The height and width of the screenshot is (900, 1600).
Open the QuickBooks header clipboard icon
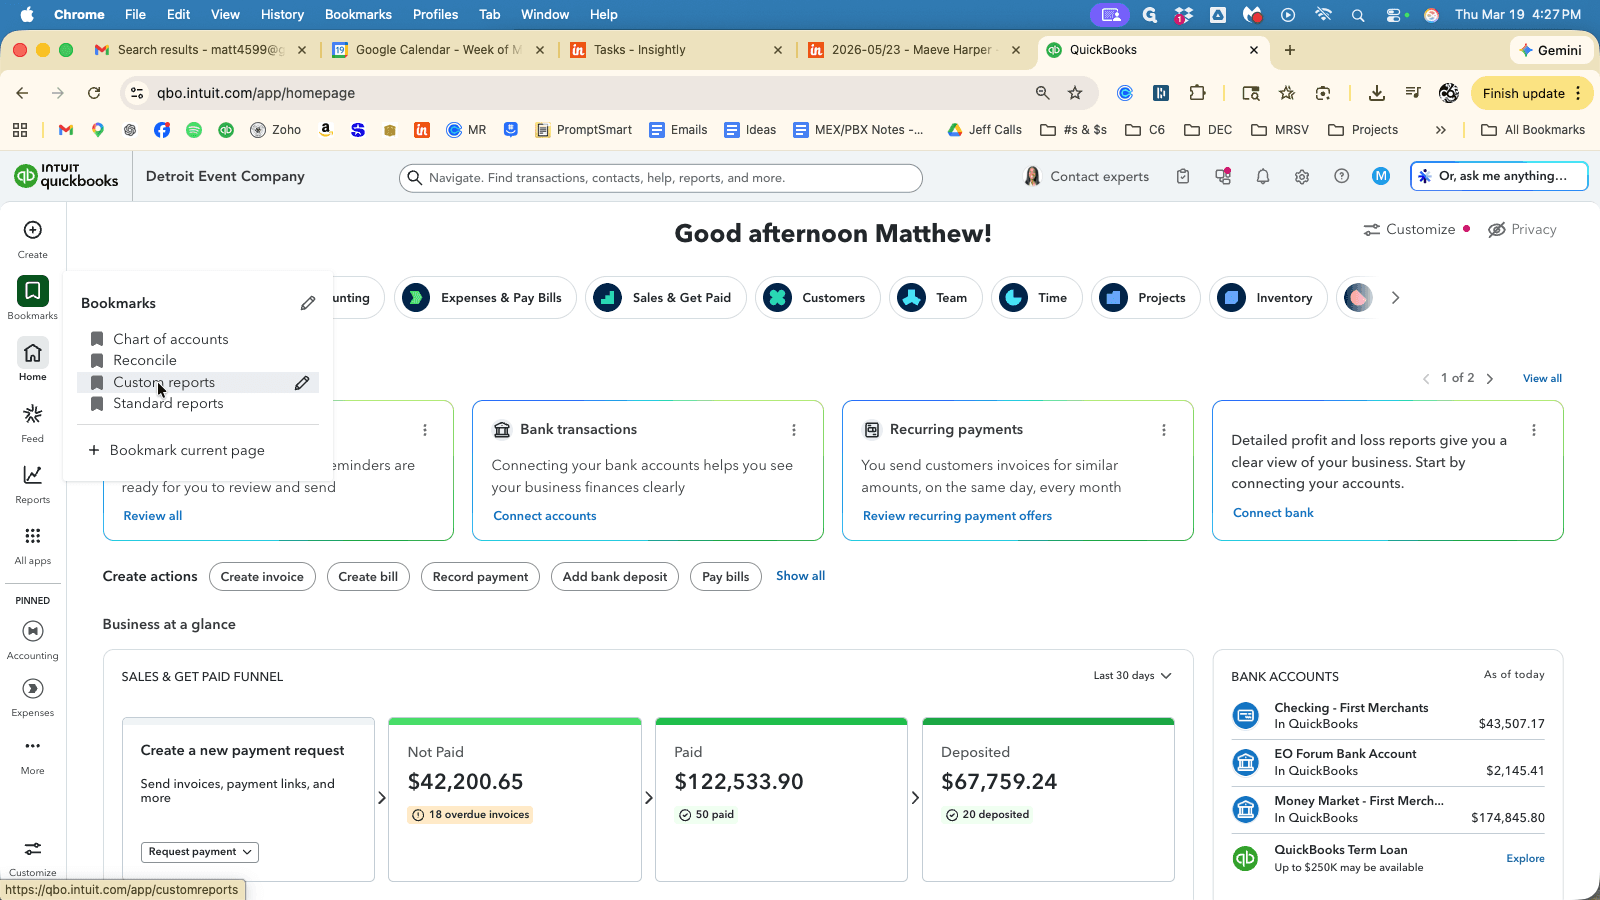[1183, 177]
